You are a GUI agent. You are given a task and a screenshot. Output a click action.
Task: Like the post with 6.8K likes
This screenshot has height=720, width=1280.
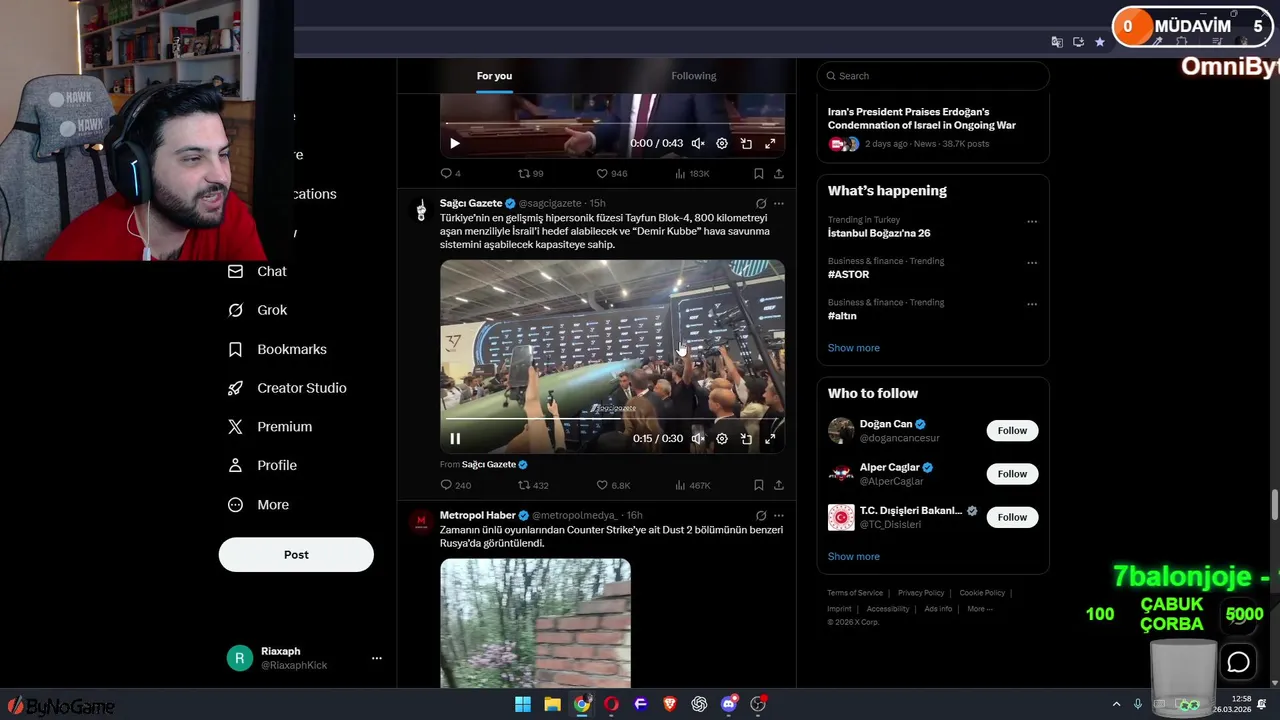[613, 485]
